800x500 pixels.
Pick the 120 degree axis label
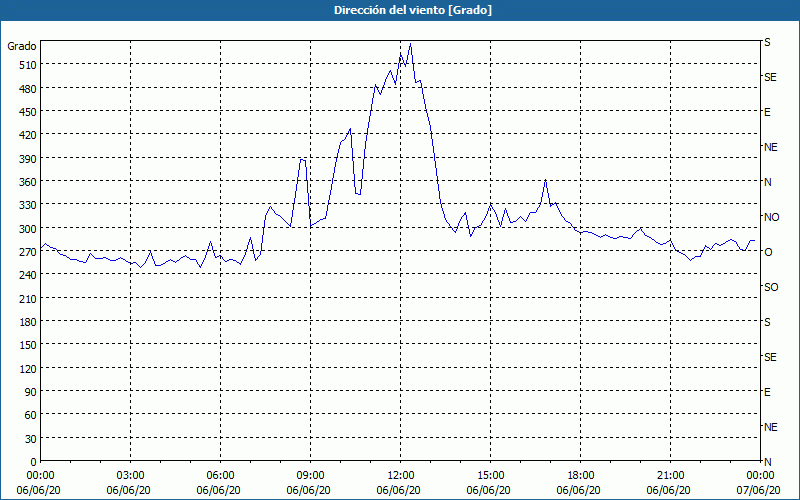click(28, 368)
